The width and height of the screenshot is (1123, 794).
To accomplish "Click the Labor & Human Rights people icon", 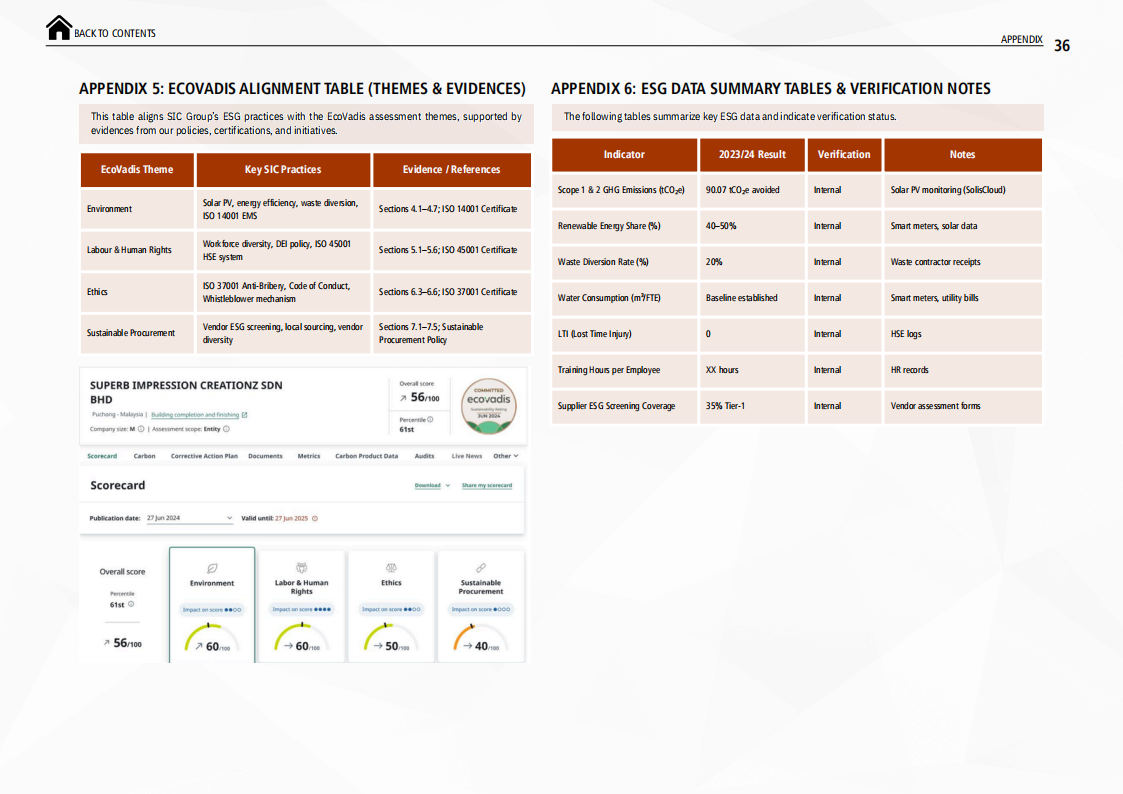I will click(x=301, y=567).
